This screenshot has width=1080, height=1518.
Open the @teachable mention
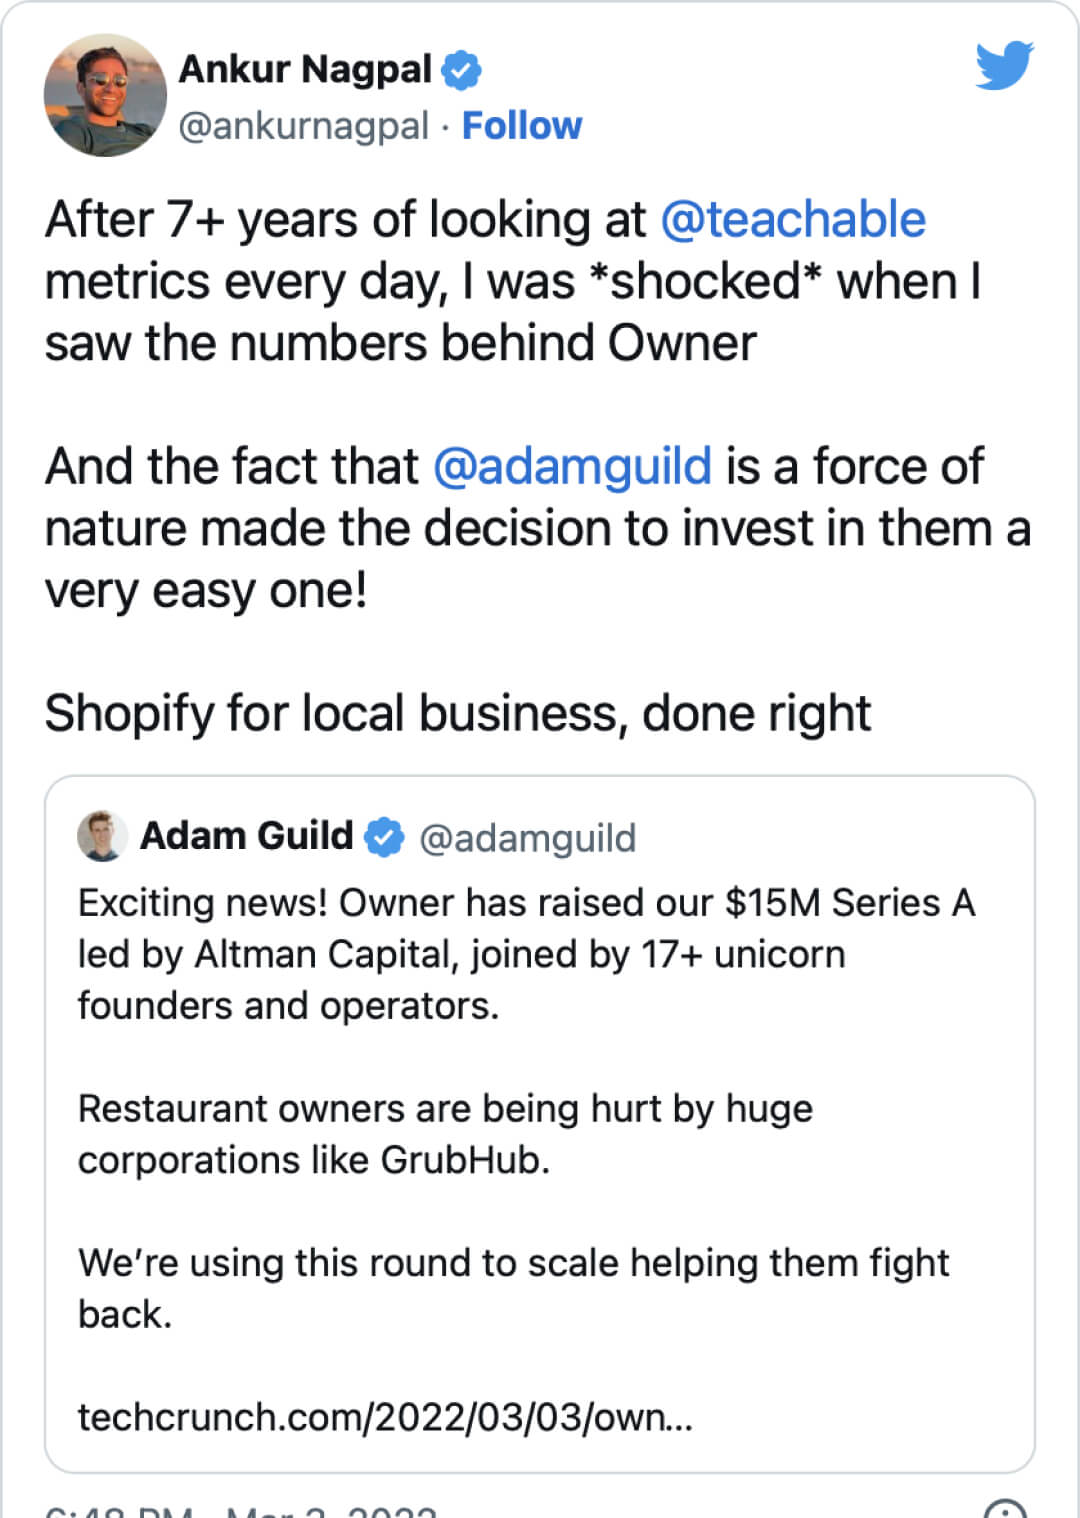(793, 219)
